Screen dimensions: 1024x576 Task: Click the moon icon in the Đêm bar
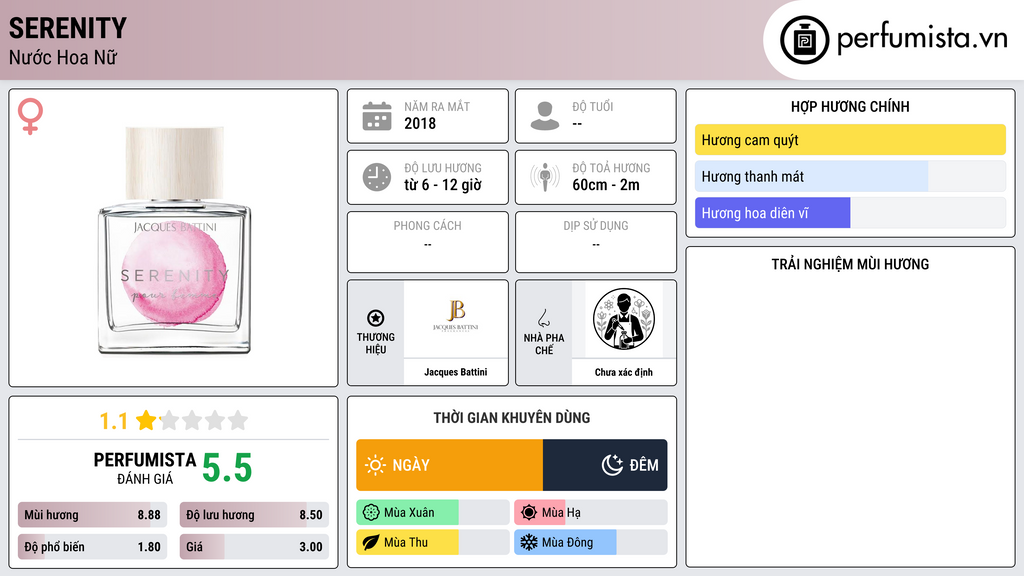pos(612,465)
